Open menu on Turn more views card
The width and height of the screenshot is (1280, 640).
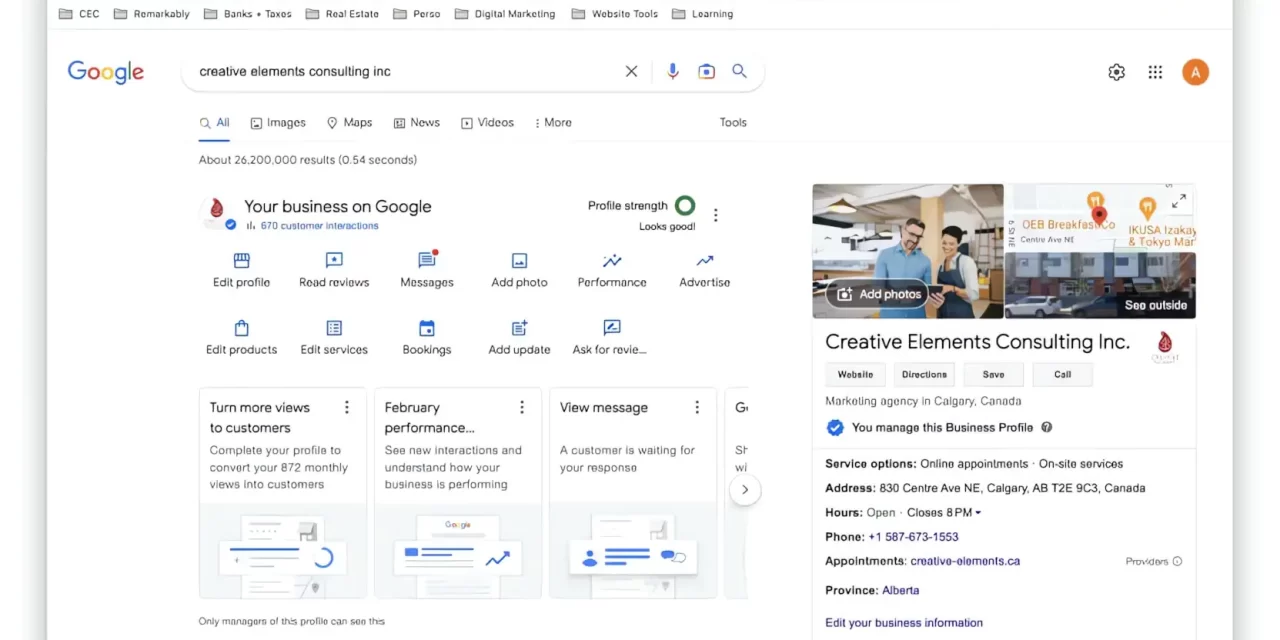coord(347,407)
